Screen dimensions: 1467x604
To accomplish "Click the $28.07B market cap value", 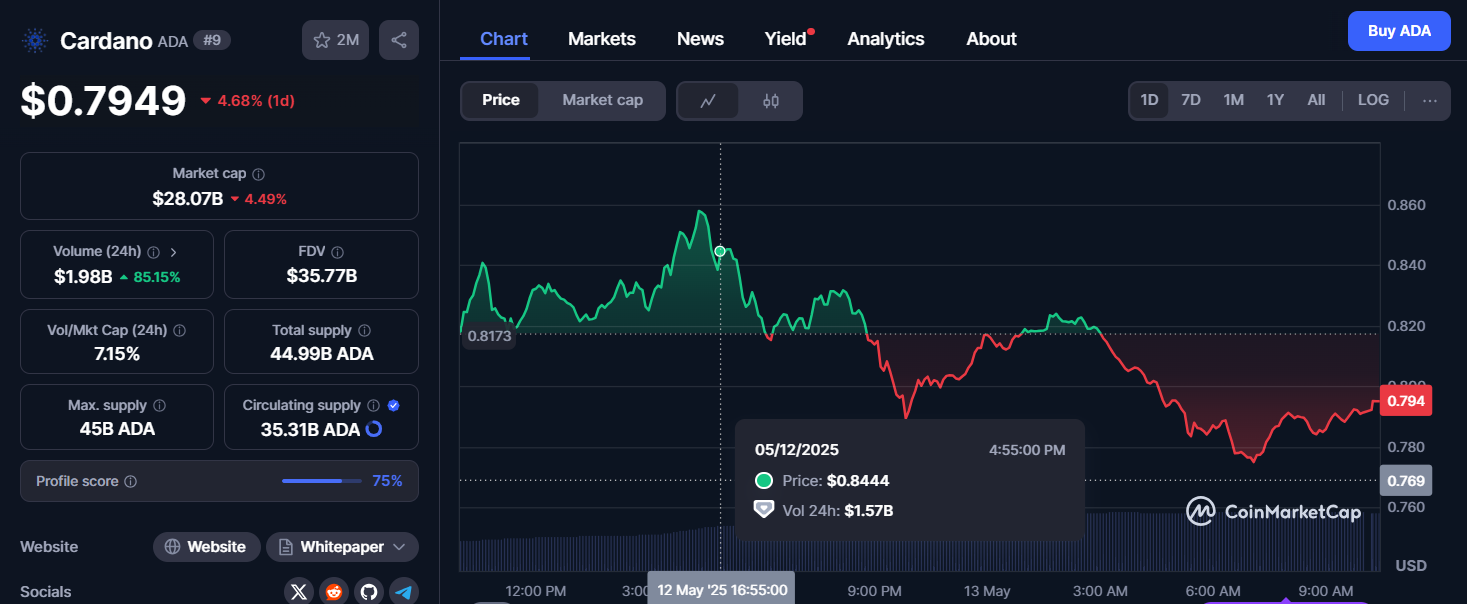I will (x=187, y=198).
